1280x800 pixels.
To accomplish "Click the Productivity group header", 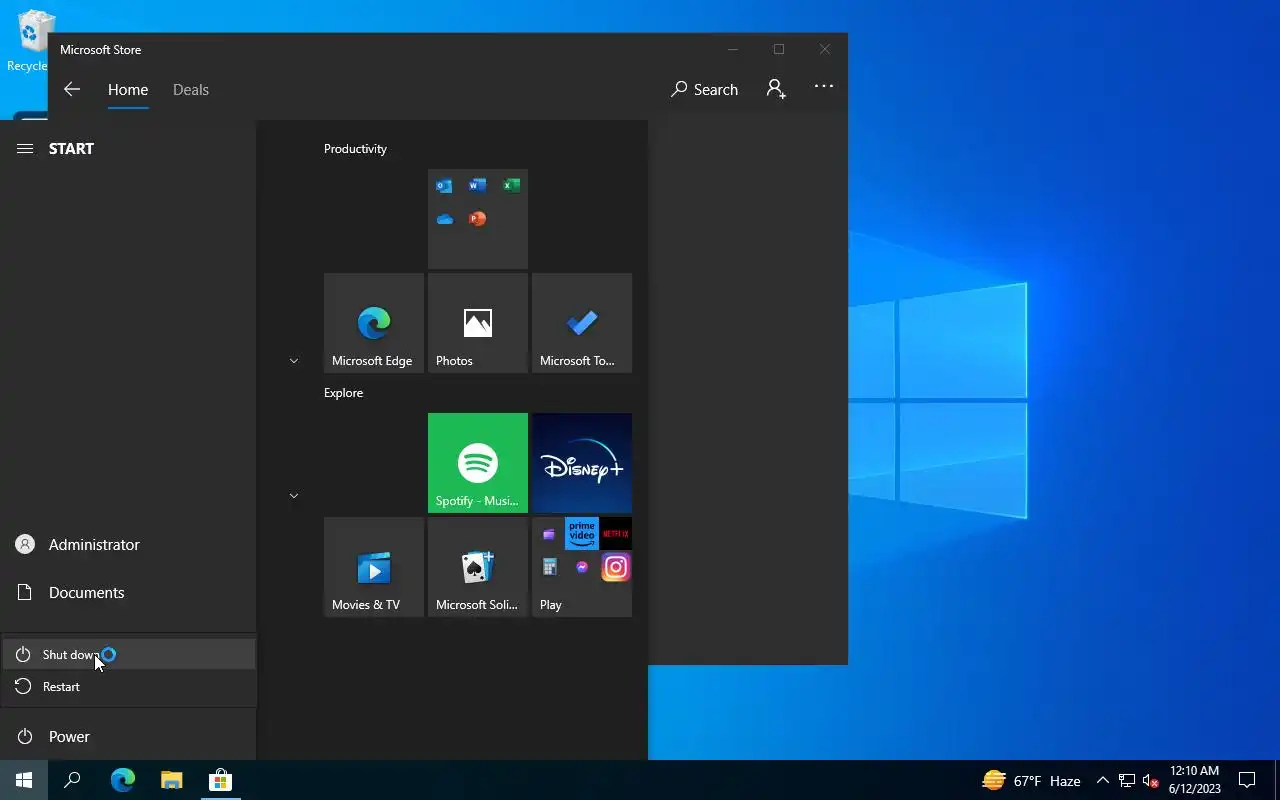I will click(x=355, y=148).
